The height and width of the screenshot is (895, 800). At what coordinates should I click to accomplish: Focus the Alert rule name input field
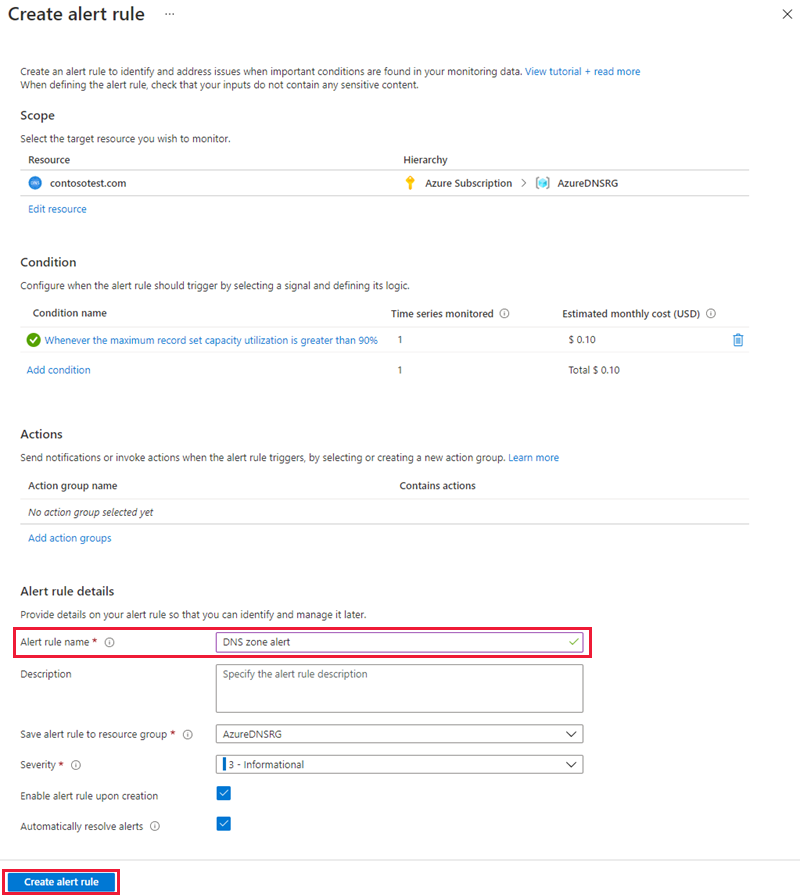pyautogui.click(x=399, y=642)
